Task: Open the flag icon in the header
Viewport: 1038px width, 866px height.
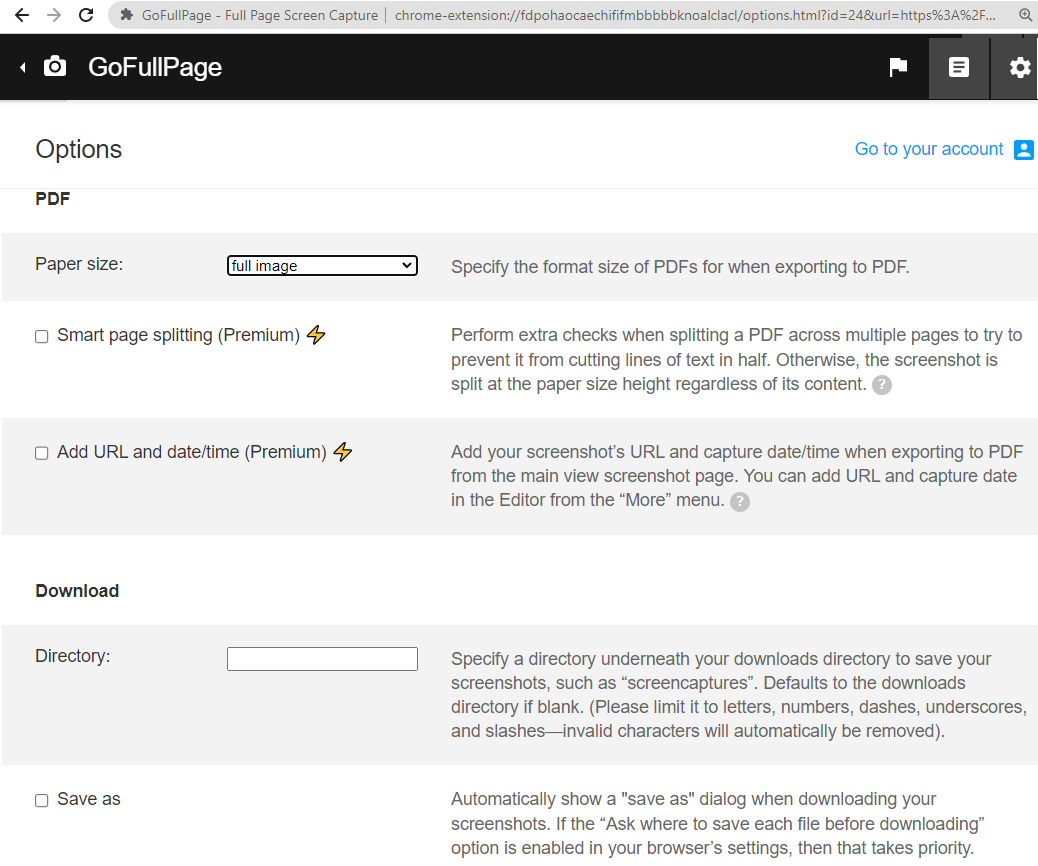Action: (x=898, y=67)
